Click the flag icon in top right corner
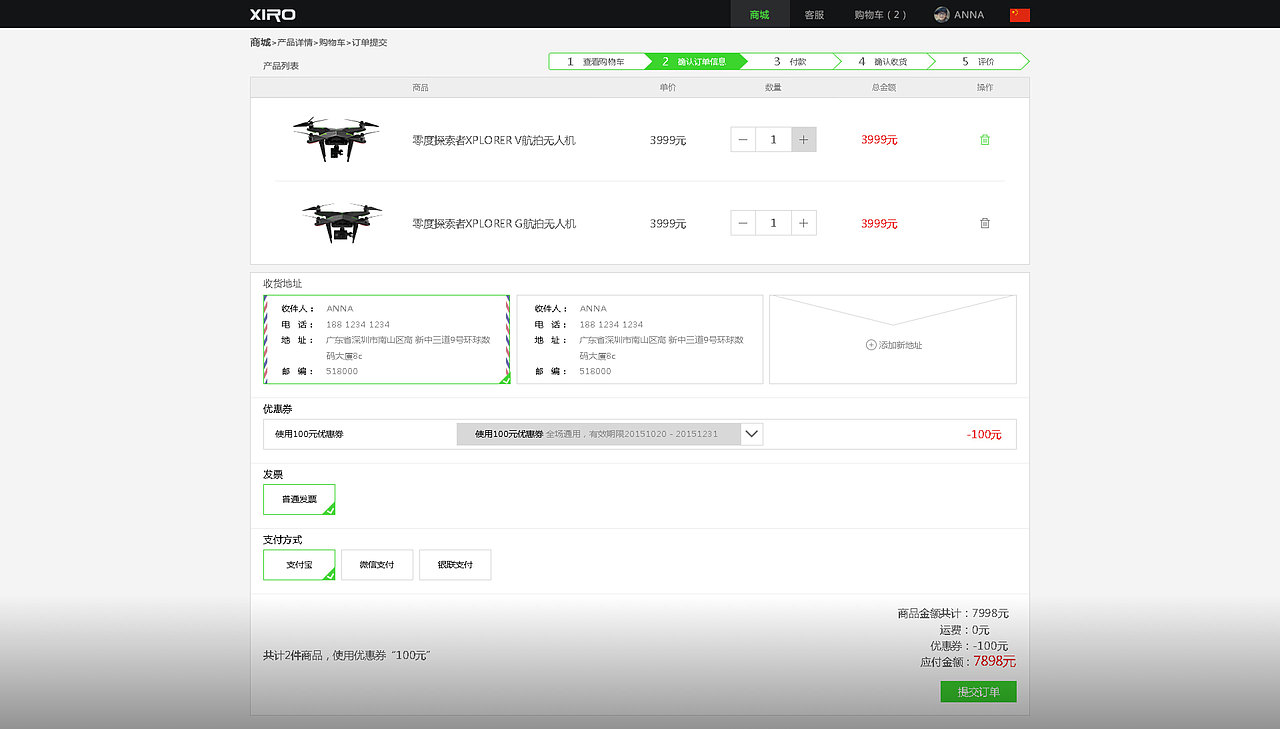This screenshot has width=1280, height=729. [x=1019, y=14]
